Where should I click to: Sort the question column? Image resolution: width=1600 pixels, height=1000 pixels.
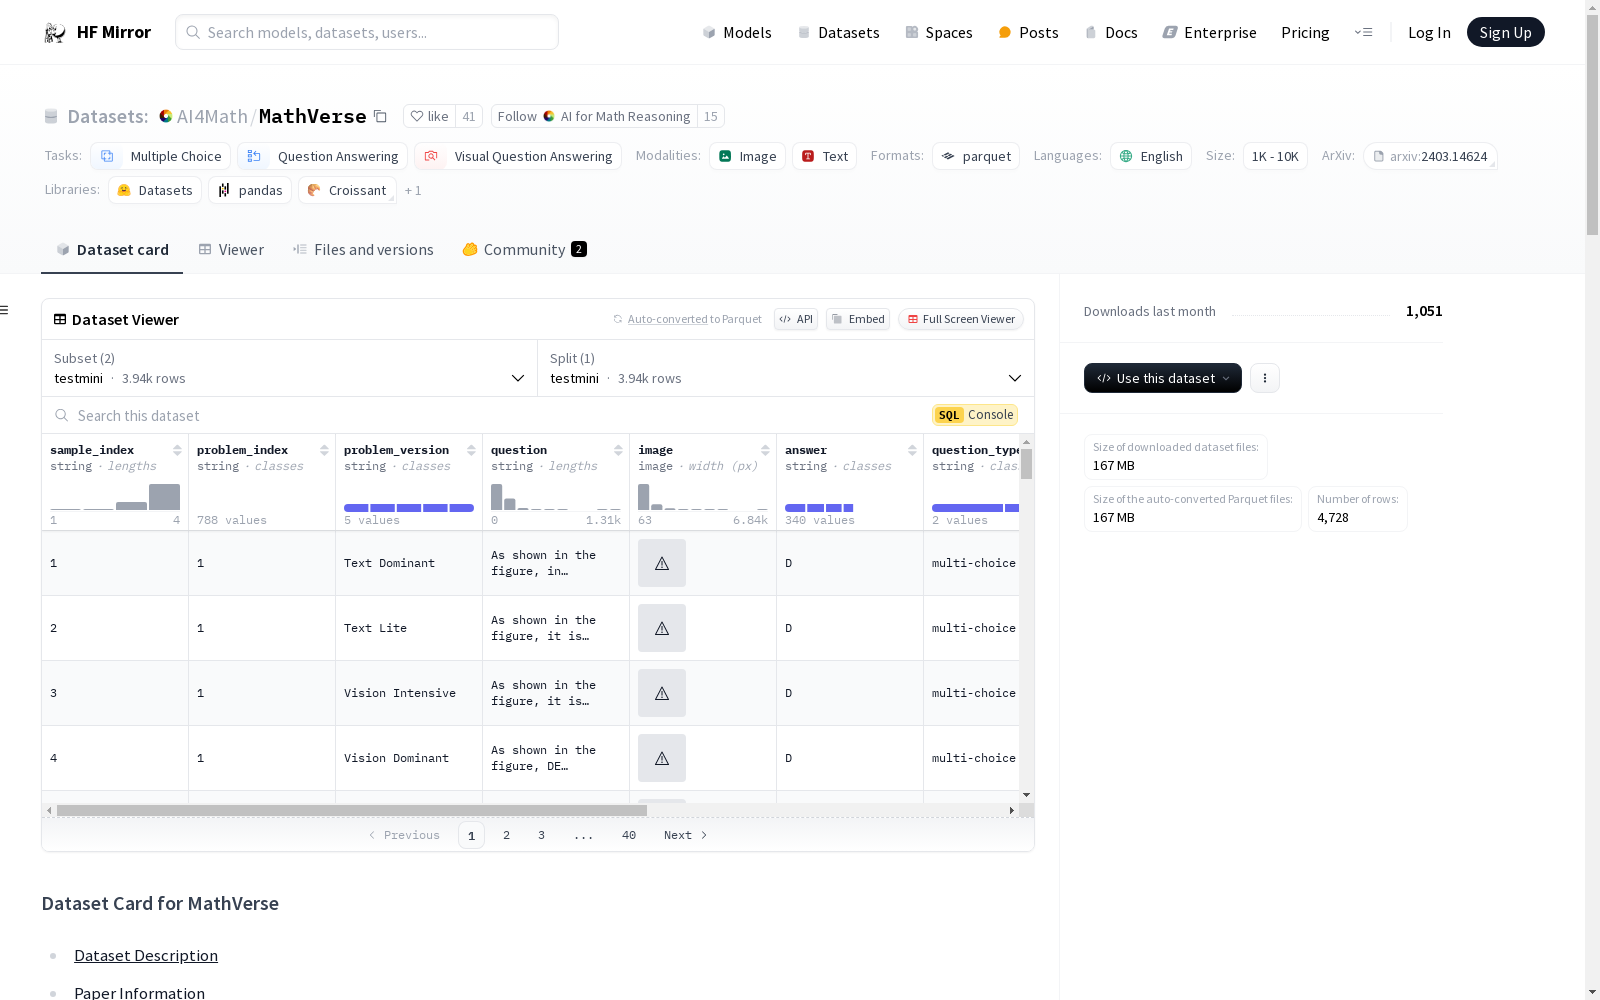(x=618, y=450)
